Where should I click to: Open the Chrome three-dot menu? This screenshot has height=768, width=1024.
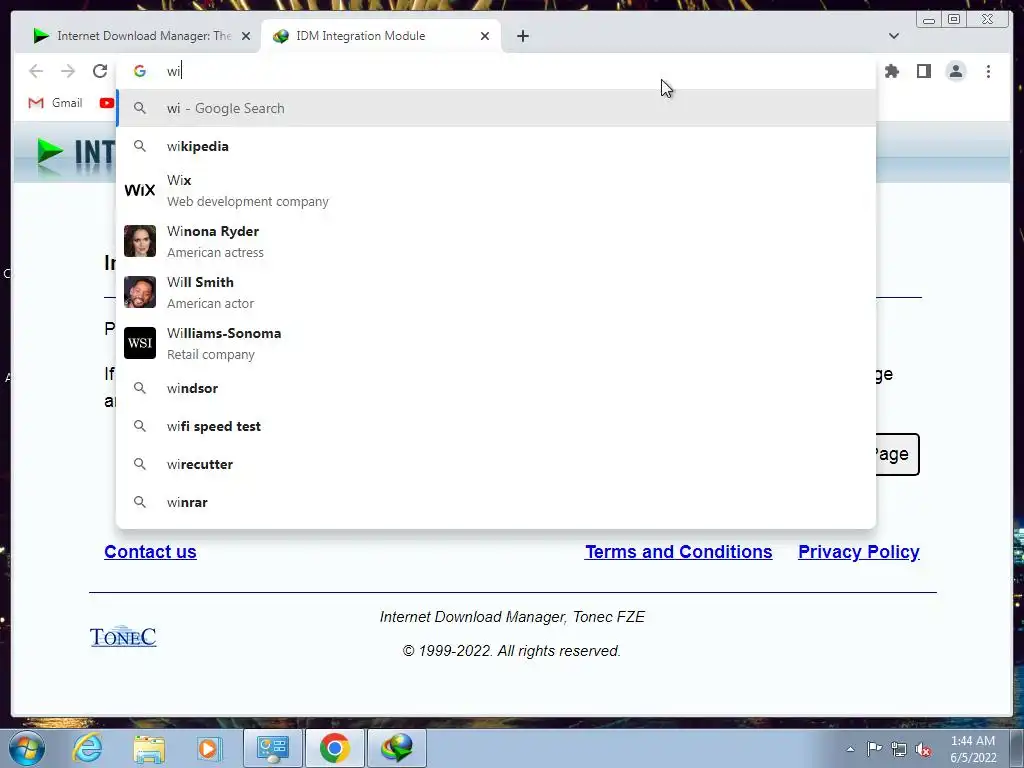pyautogui.click(x=989, y=71)
